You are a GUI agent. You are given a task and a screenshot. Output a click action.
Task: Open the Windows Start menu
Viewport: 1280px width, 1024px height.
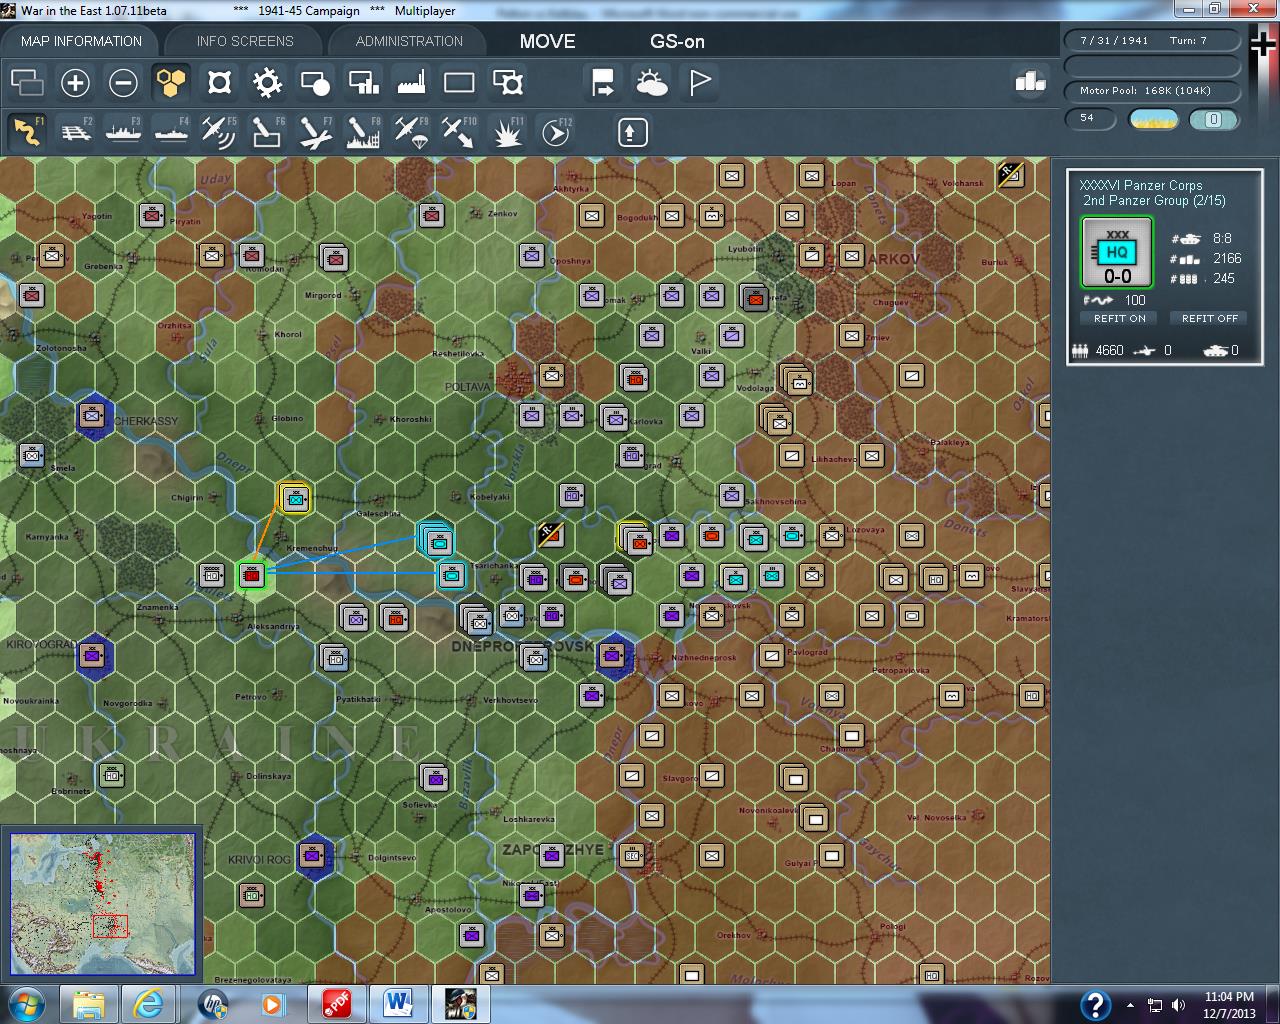(x=26, y=1003)
